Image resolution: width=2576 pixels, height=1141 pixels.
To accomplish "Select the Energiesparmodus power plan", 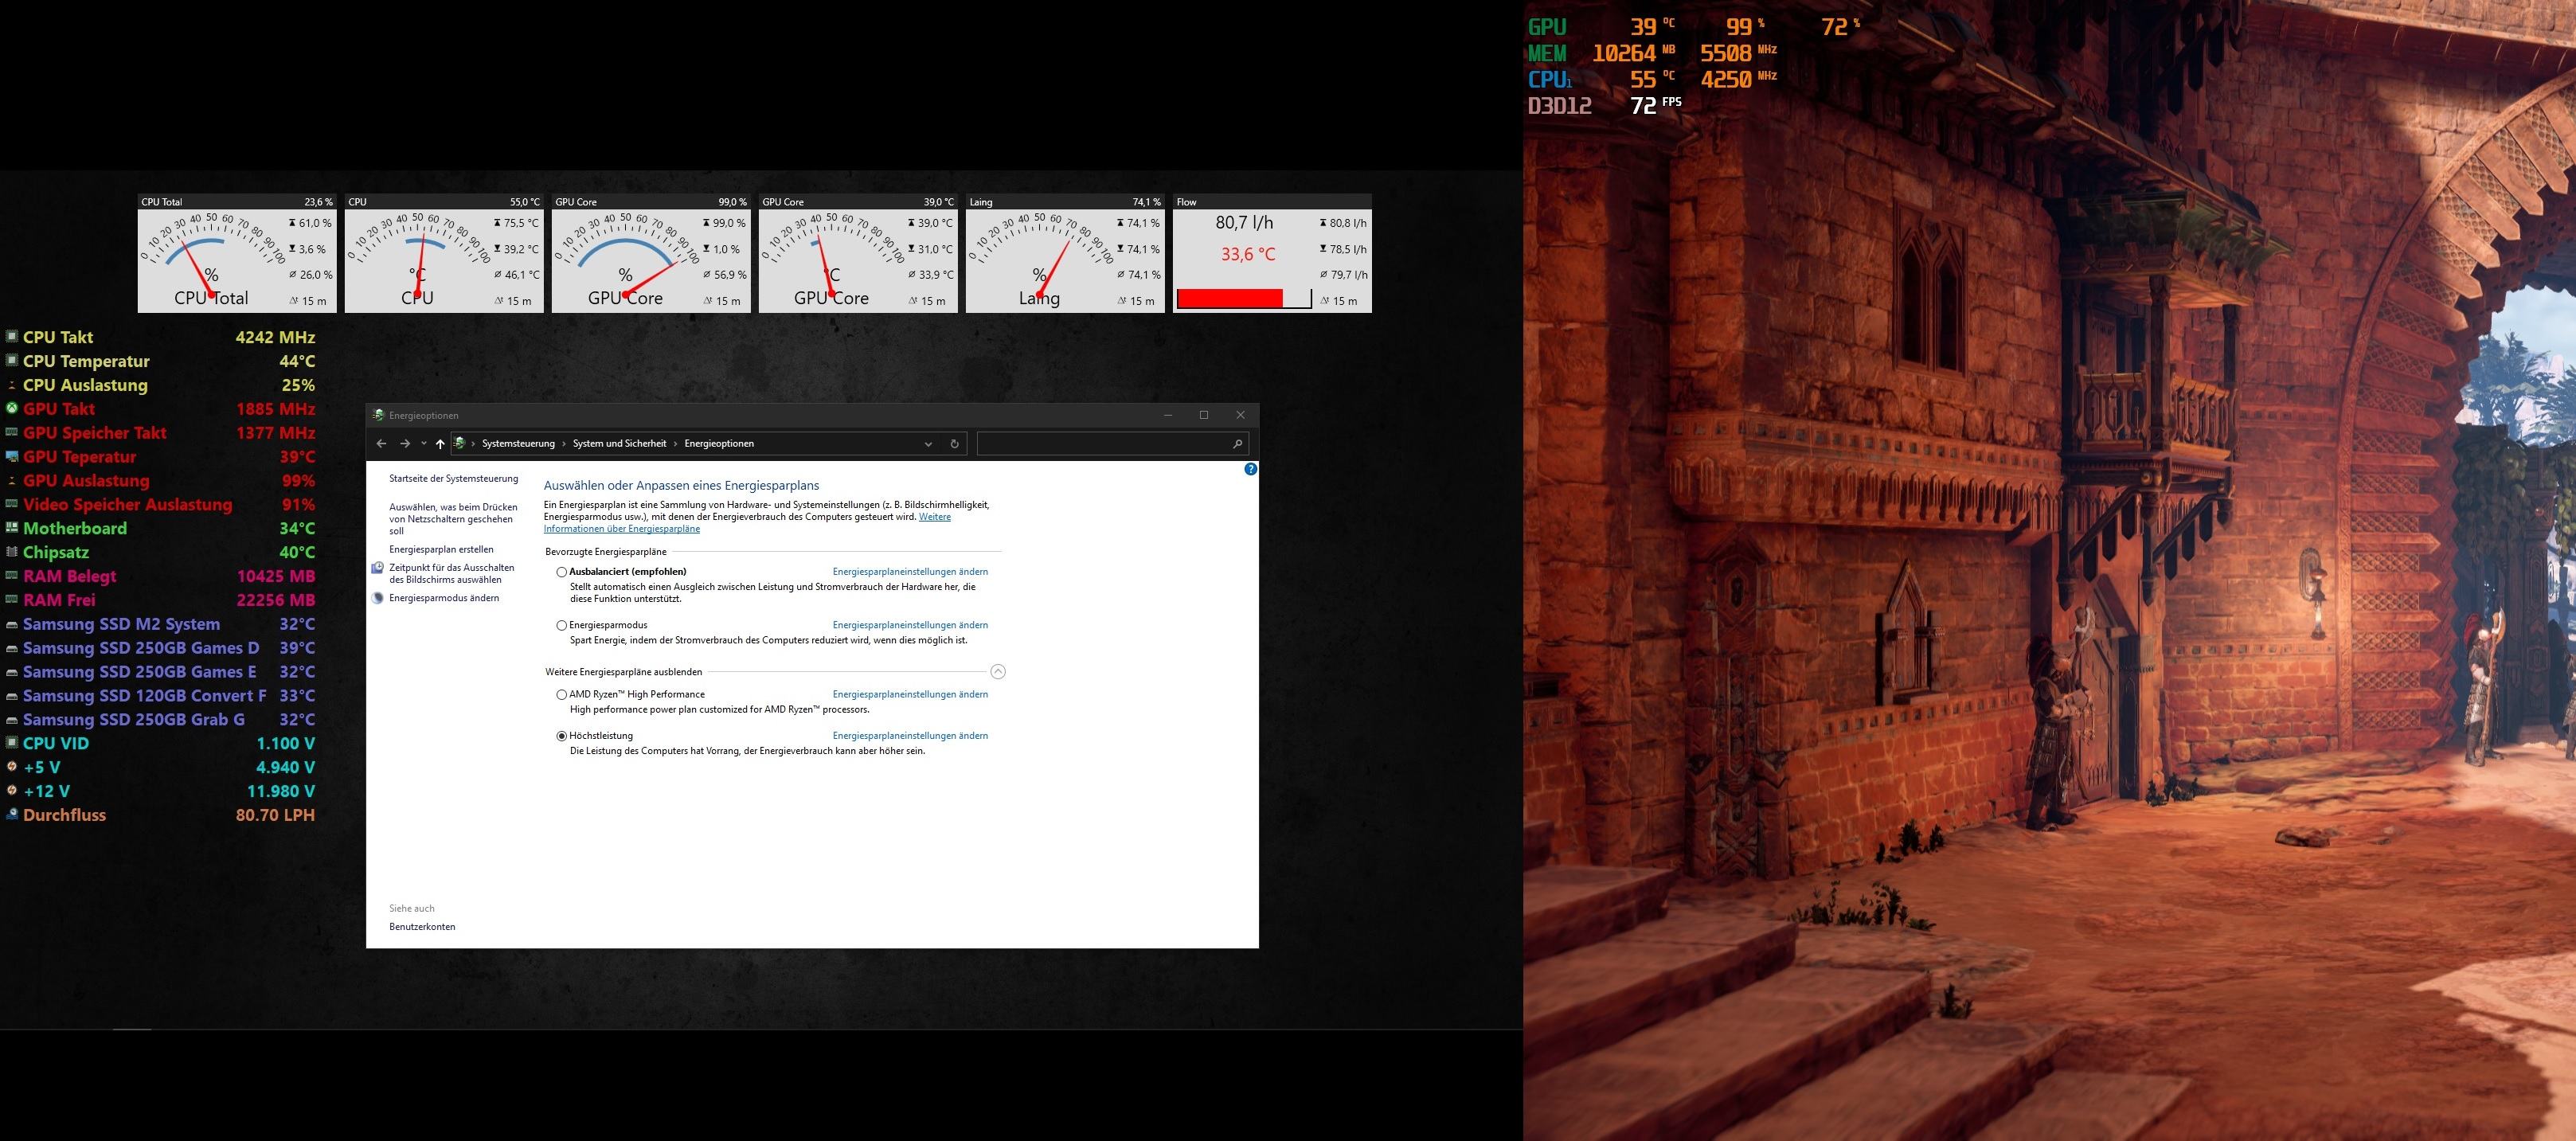I will point(562,625).
